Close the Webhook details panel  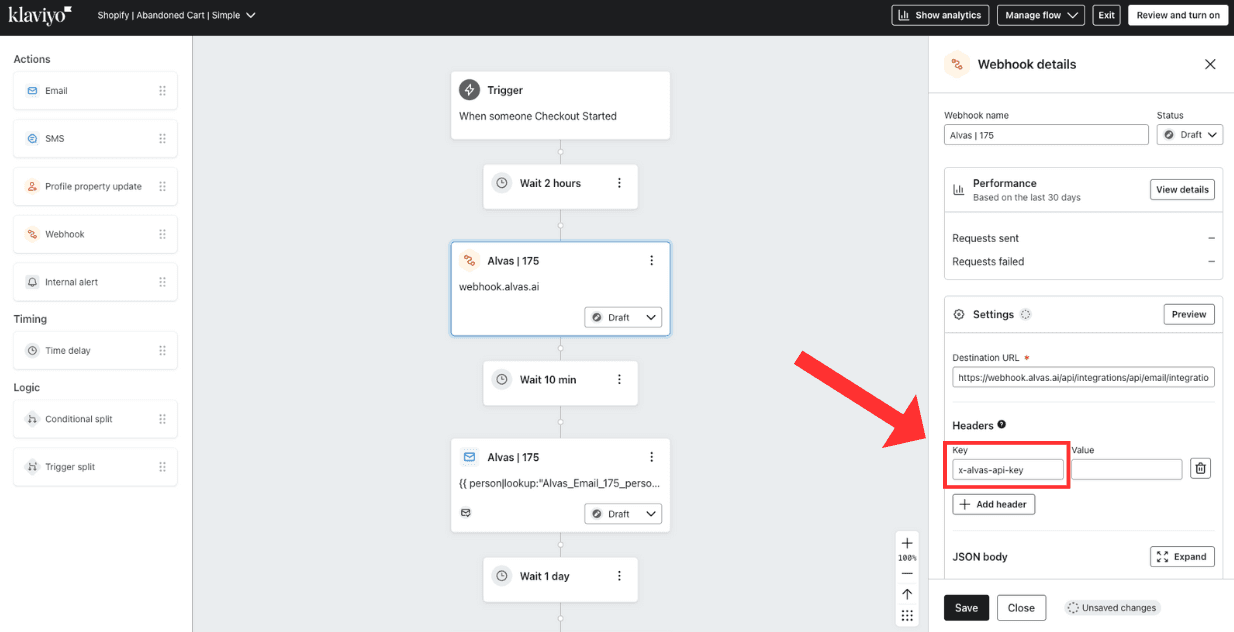(1210, 64)
